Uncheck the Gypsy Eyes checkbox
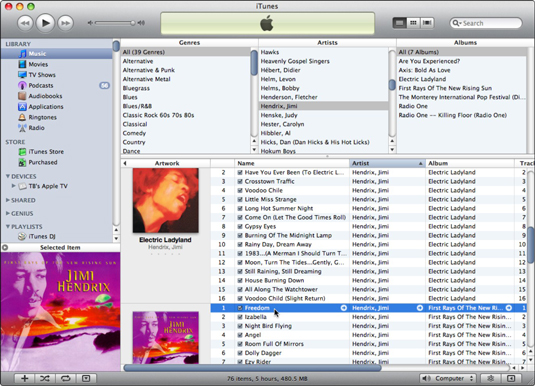Image resolution: width=535 pixels, height=386 pixels. click(x=240, y=226)
